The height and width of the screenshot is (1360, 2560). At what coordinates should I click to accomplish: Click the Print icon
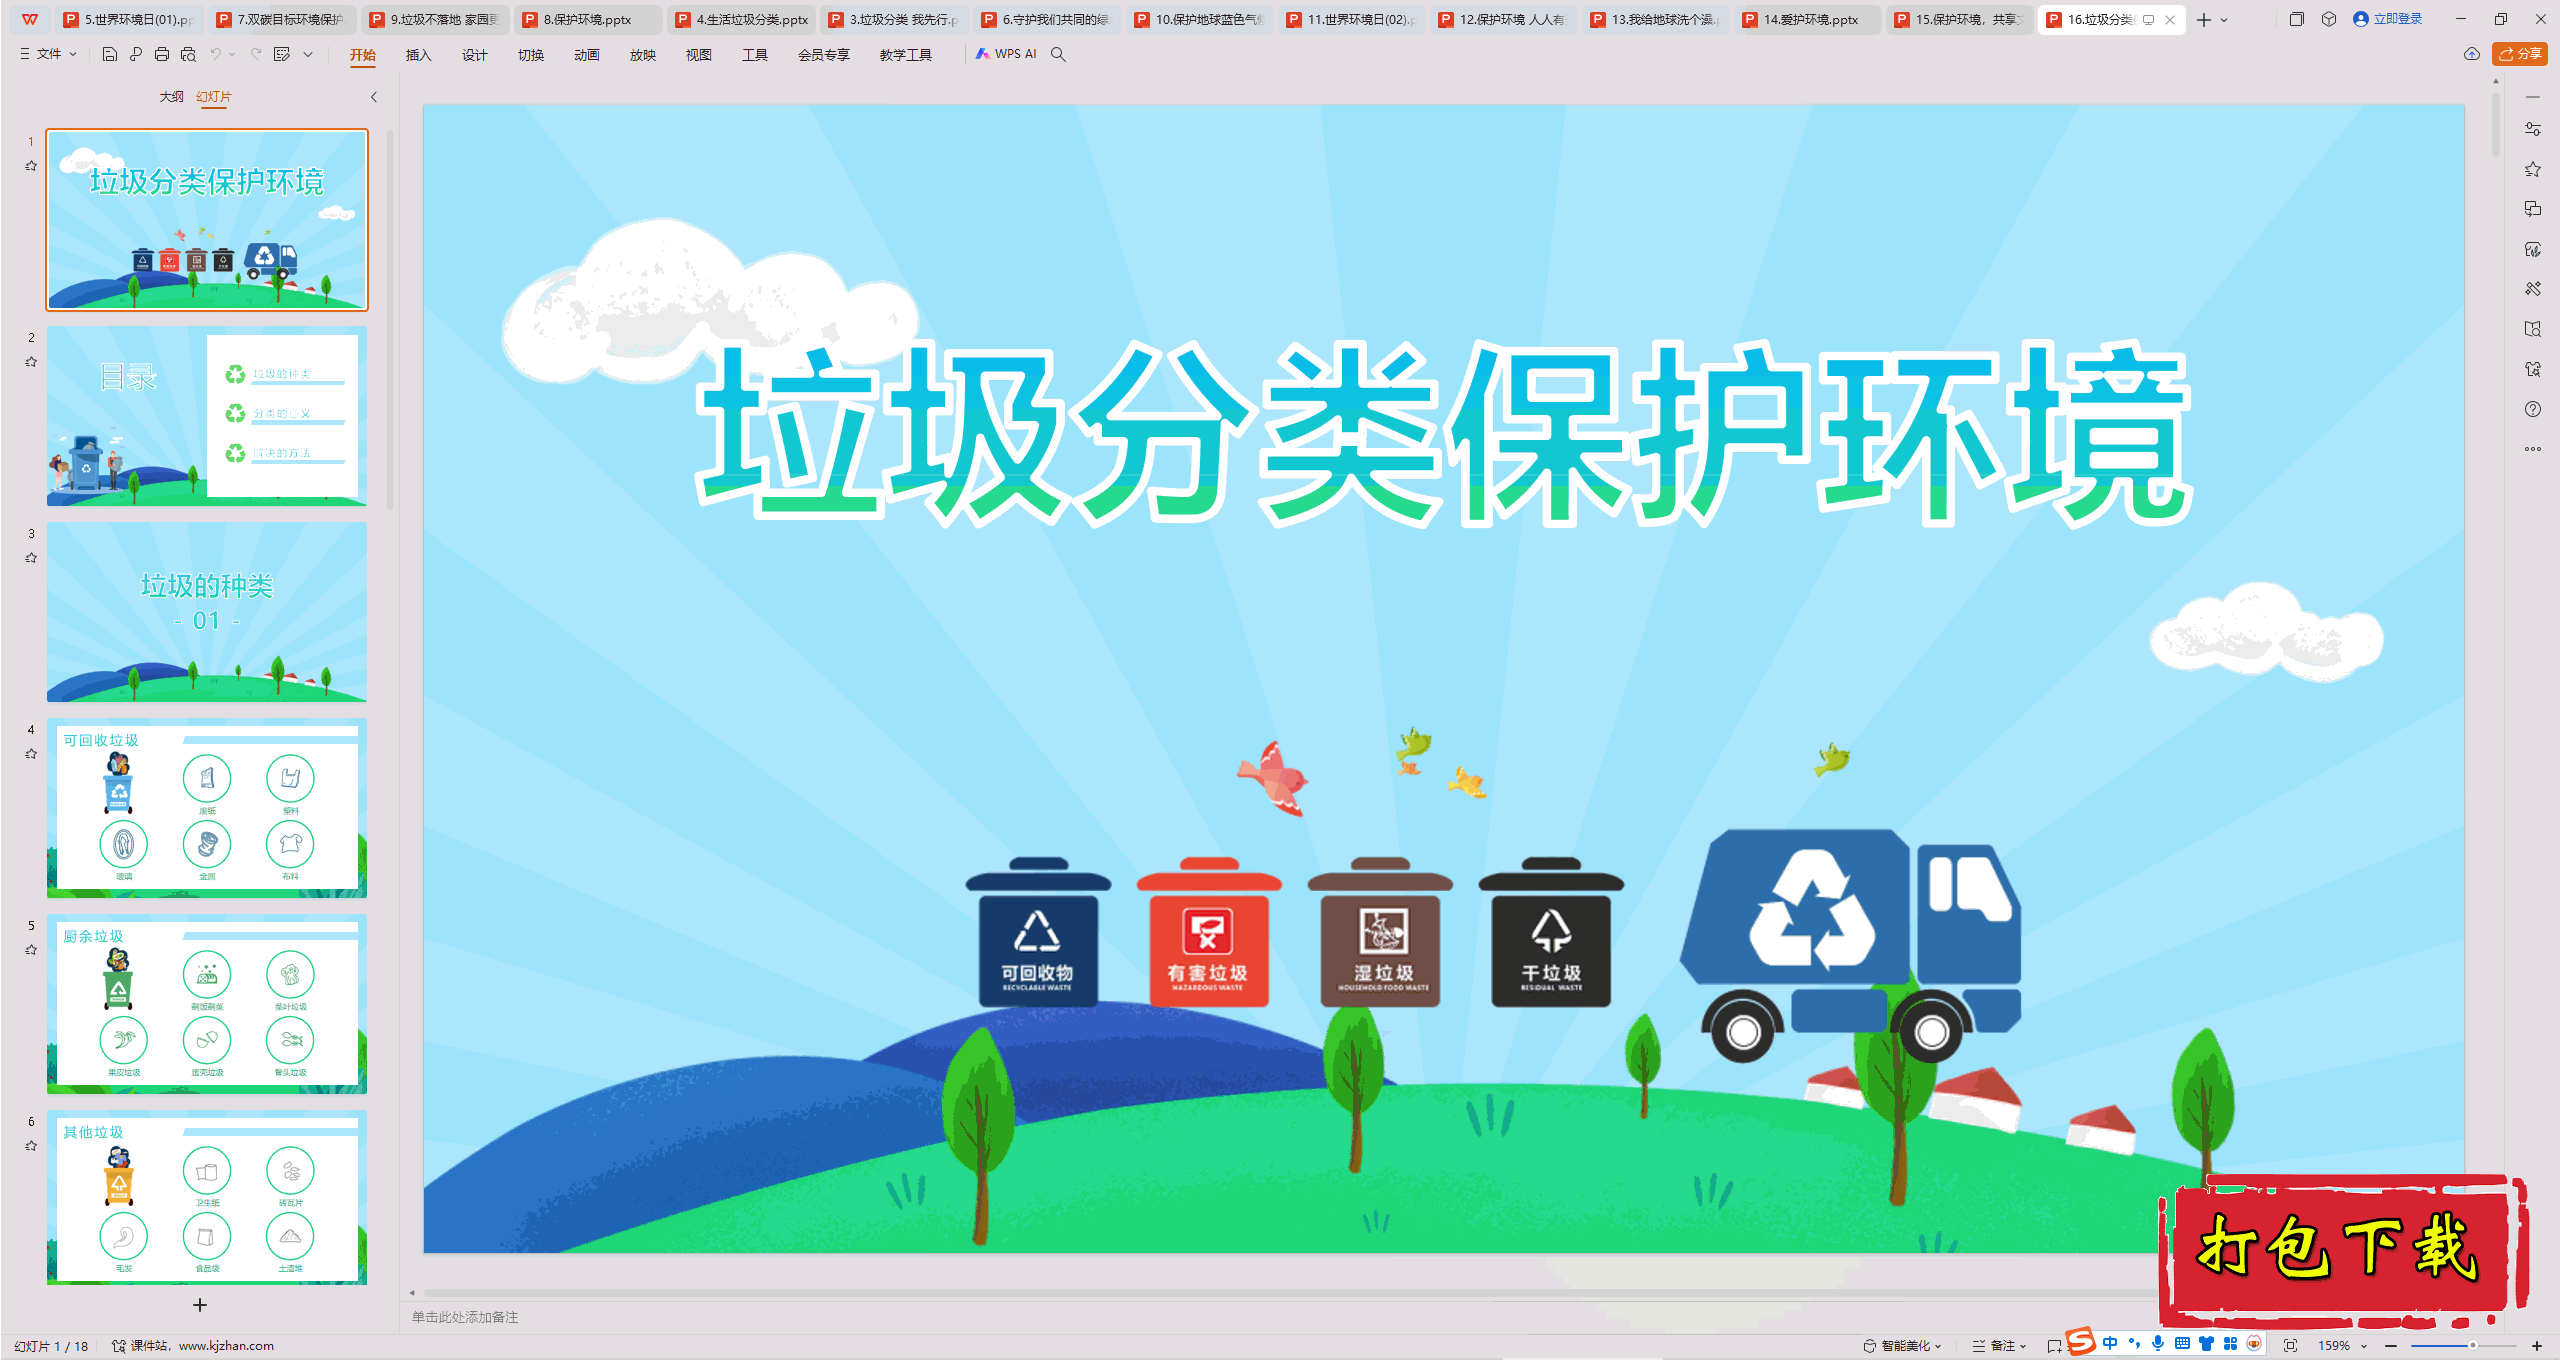tap(162, 54)
